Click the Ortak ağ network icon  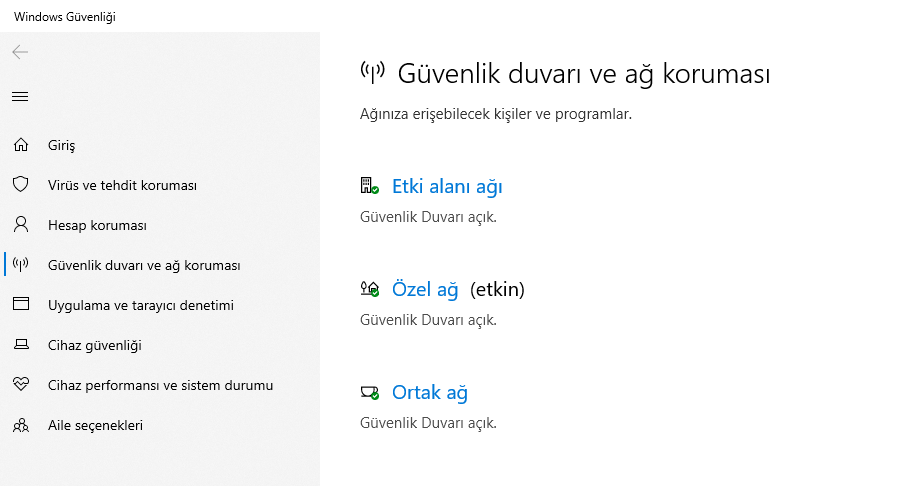369,392
